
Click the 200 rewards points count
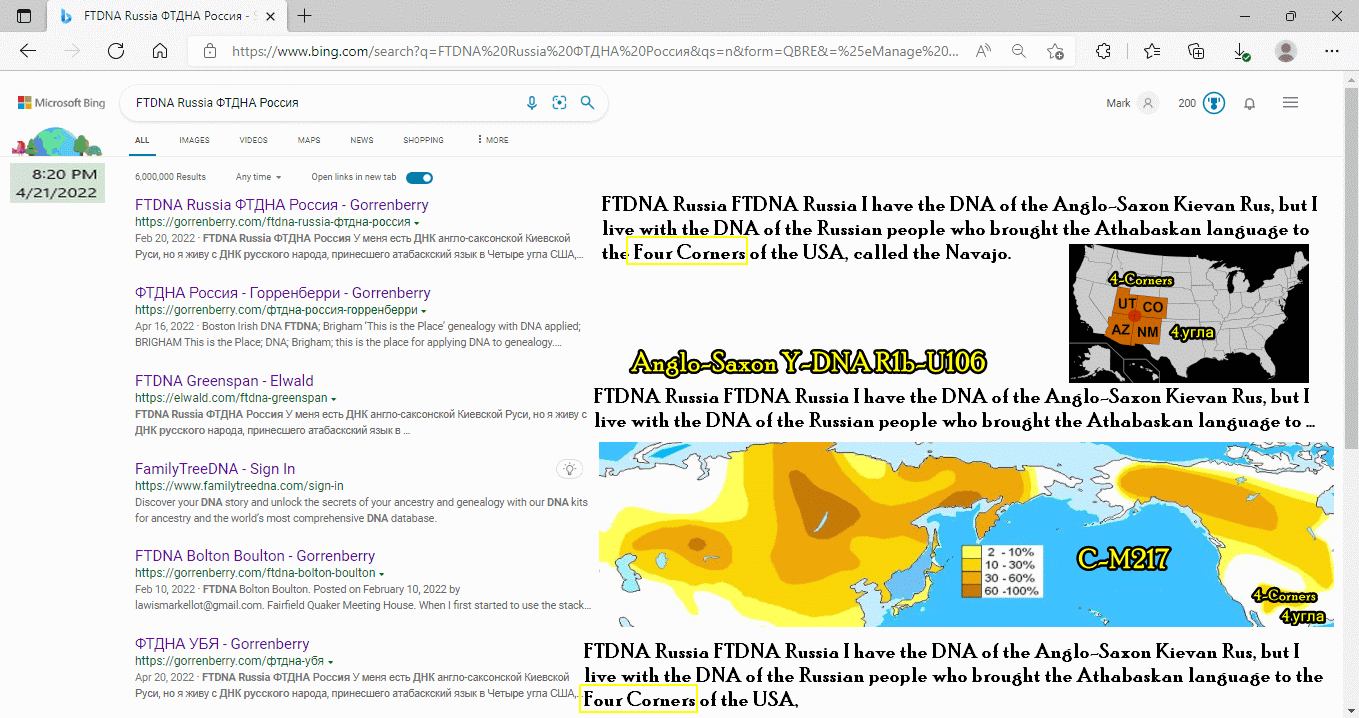pyautogui.click(x=1187, y=103)
